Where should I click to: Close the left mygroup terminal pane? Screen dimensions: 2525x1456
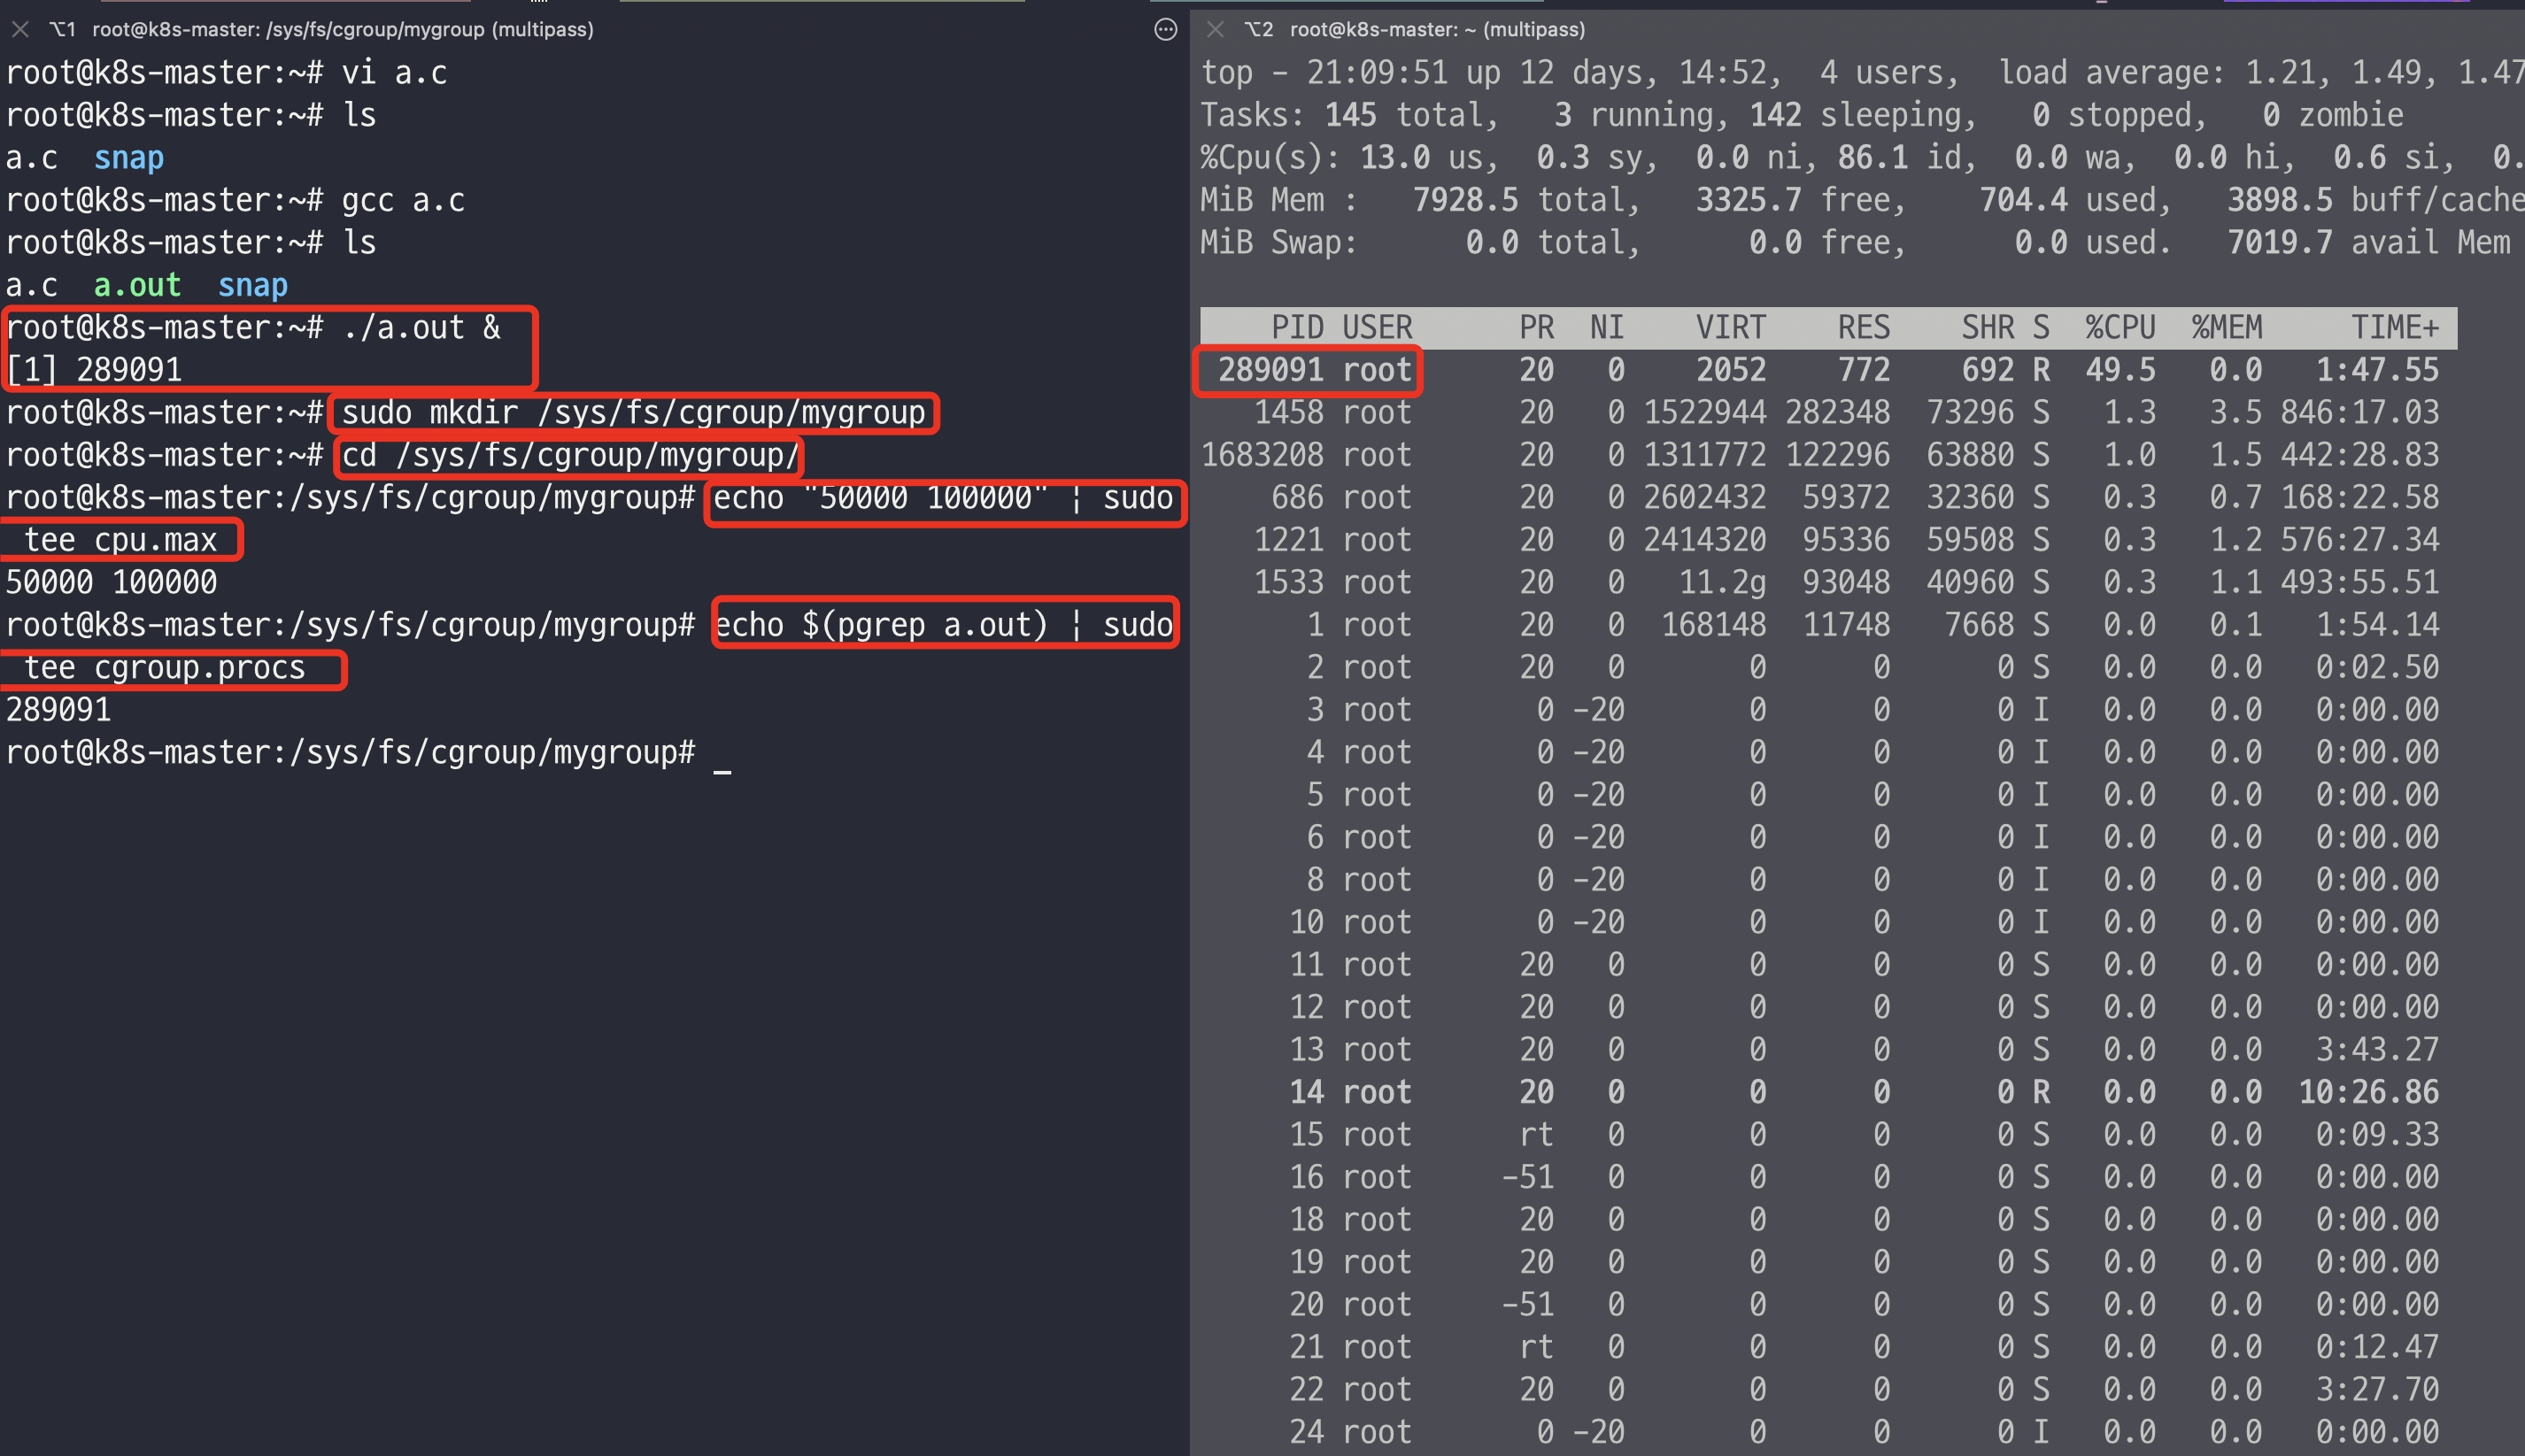(x=20, y=30)
